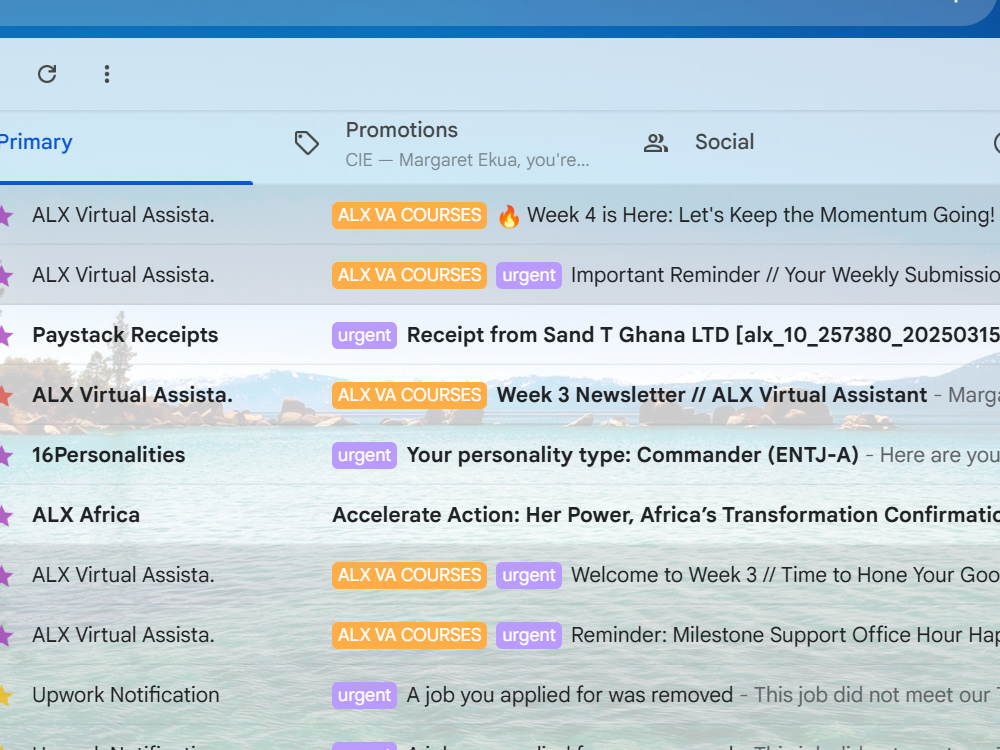Click urgent label on Important Reminder email
Screen dimensions: 1000x750
(529, 276)
